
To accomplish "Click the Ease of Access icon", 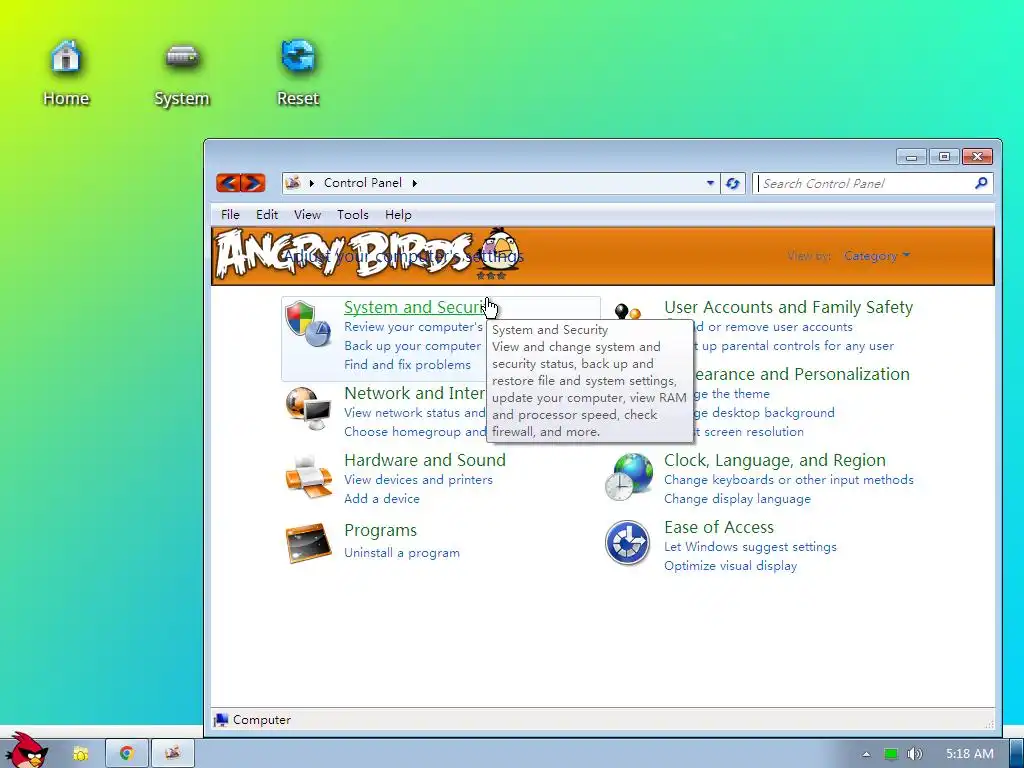I will pyautogui.click(x=627, y=543).
